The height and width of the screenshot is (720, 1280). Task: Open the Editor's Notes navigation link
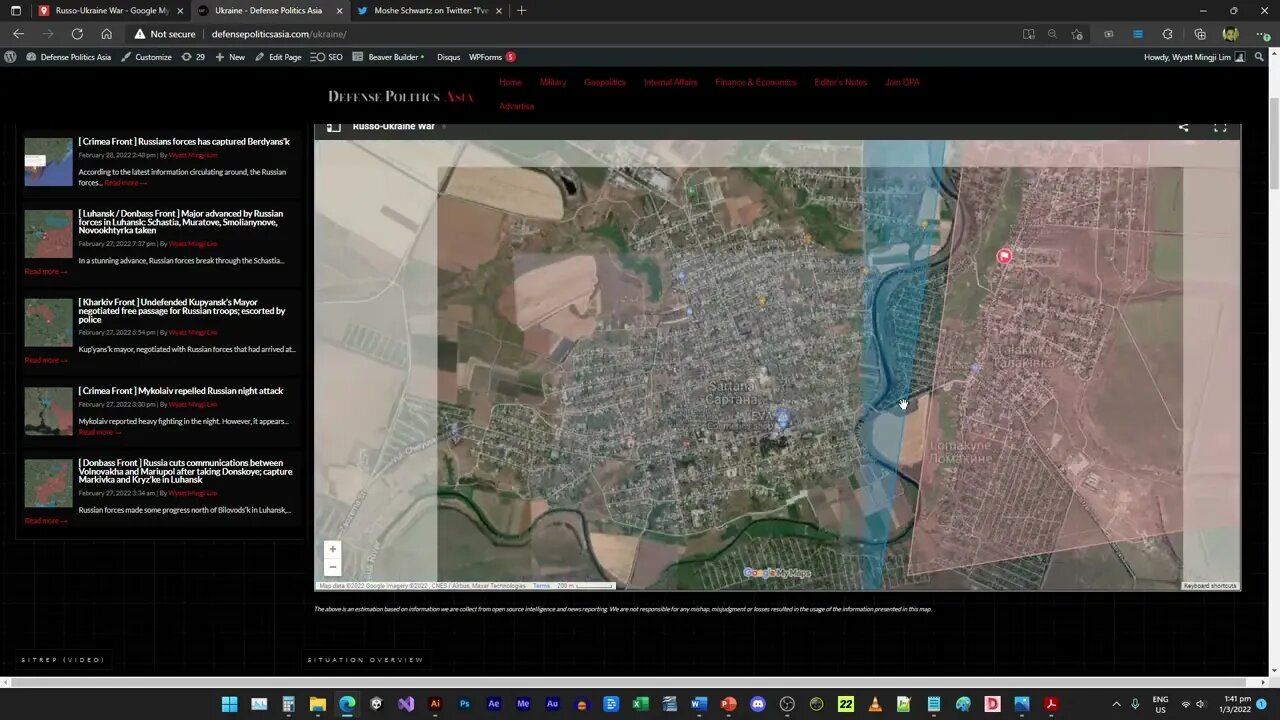pos(841,82)
